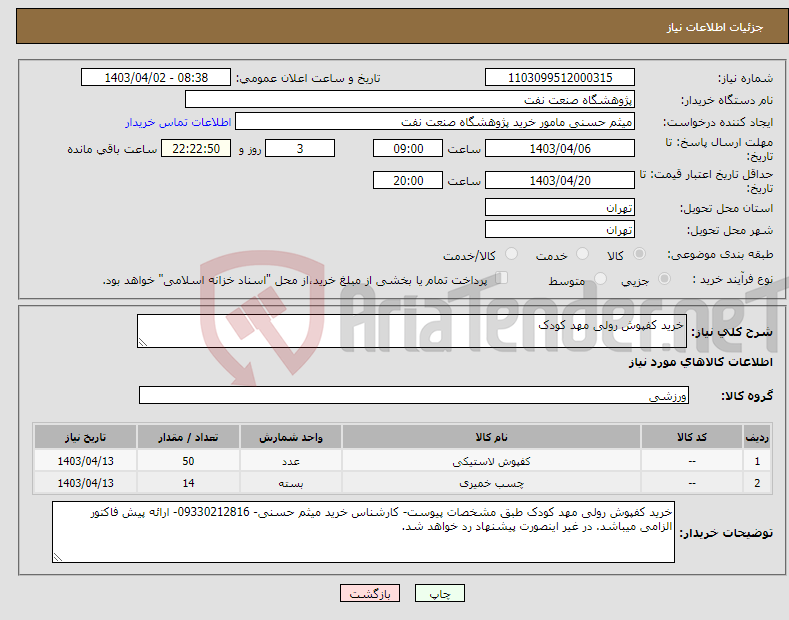The height and width of the screenshot is (620, 789).
Task: Click the quantity 14 cell
Action: click(x=188, y=483)
